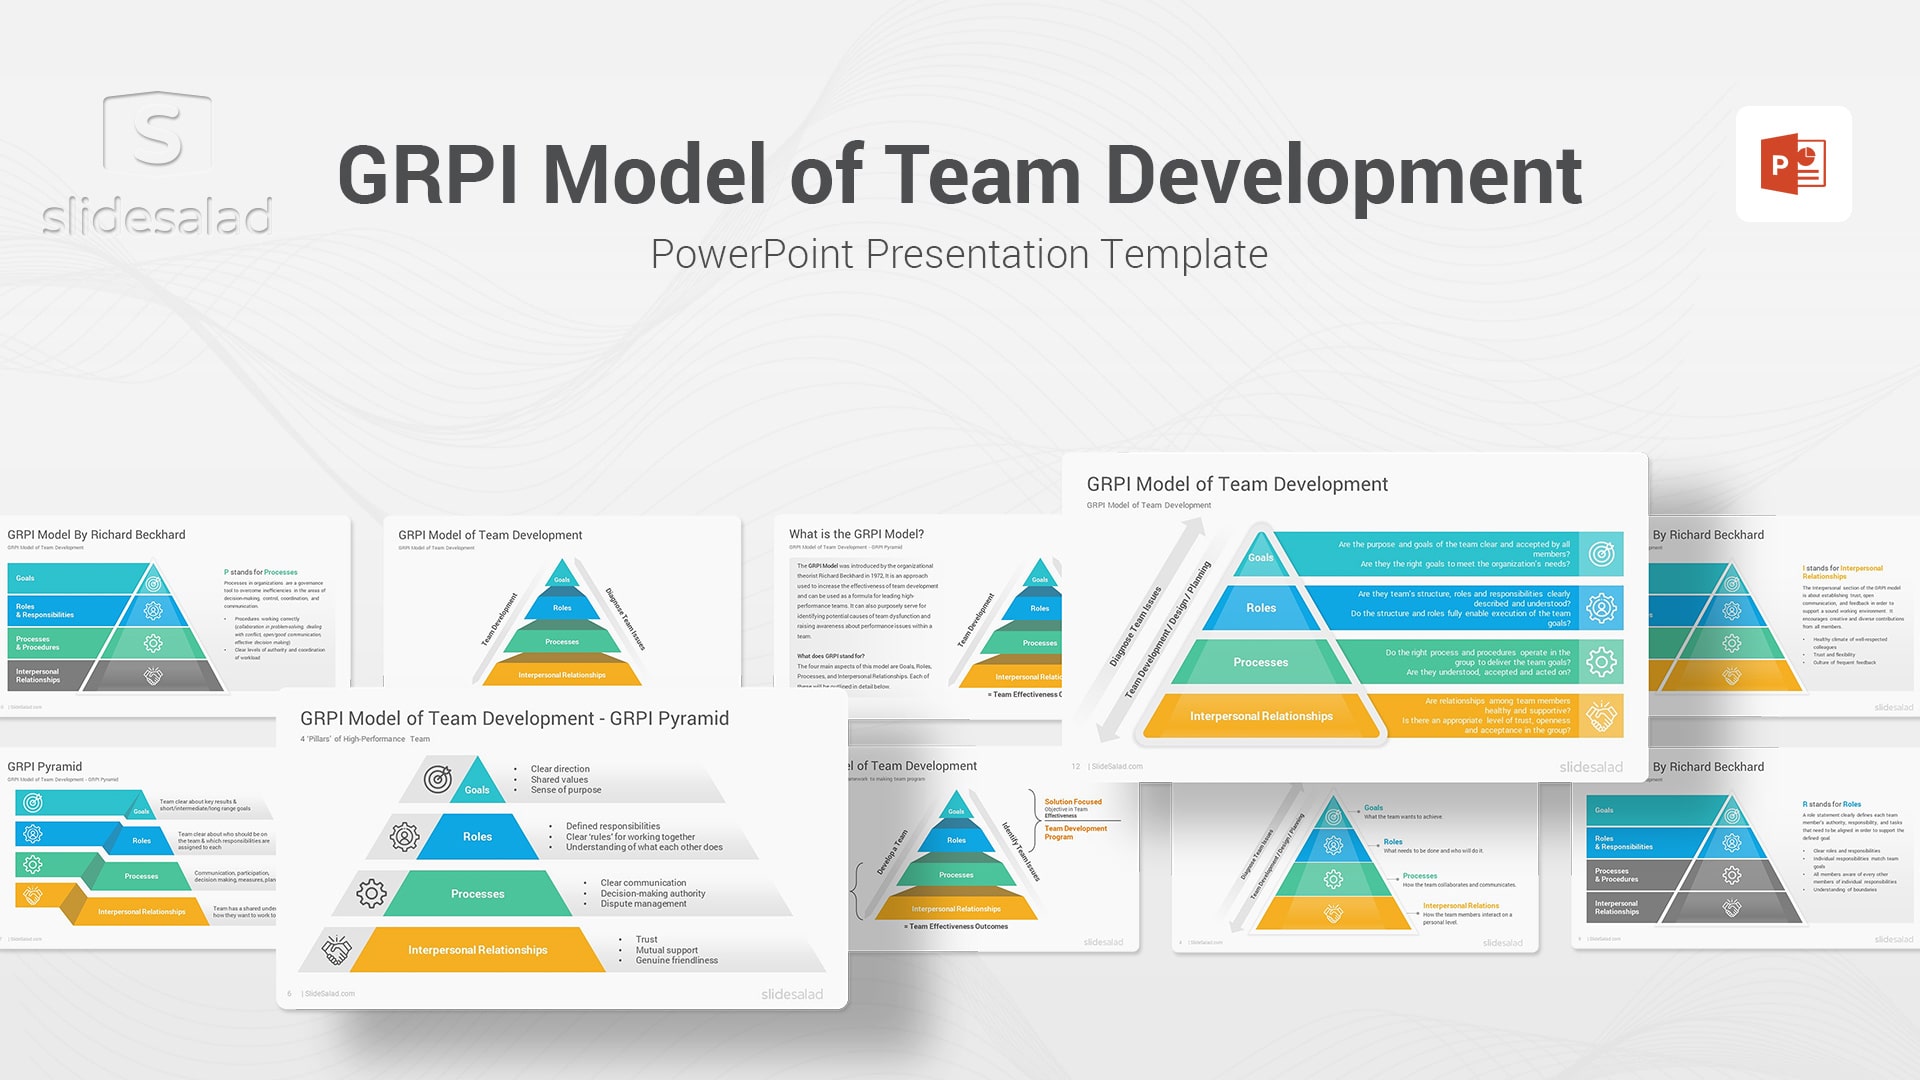
Task: Click the target icon atop the pyramid with 'What the team wants to achieve'
Action: click(1333, 817)
